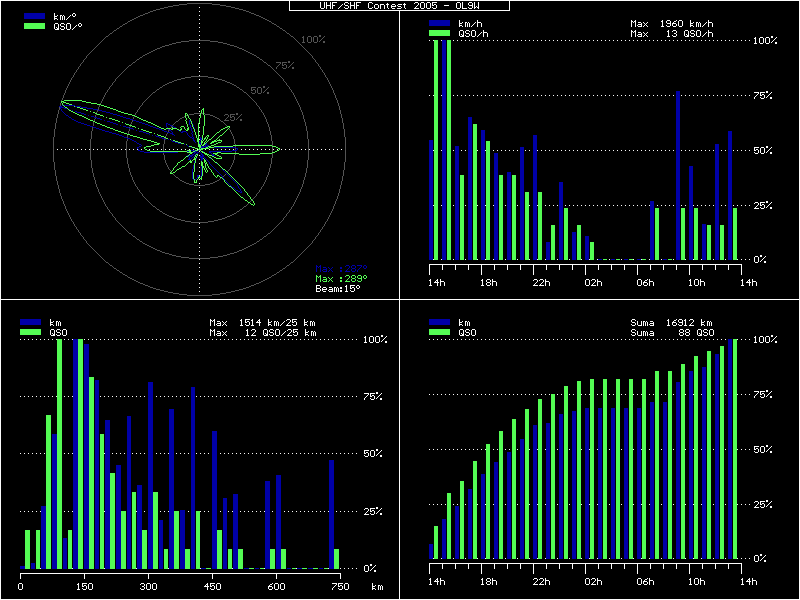The width and height of the screenshot is (800, 600).
Task: Click the 'Suma 88 QSO' total
Action: tap(672, 333)
